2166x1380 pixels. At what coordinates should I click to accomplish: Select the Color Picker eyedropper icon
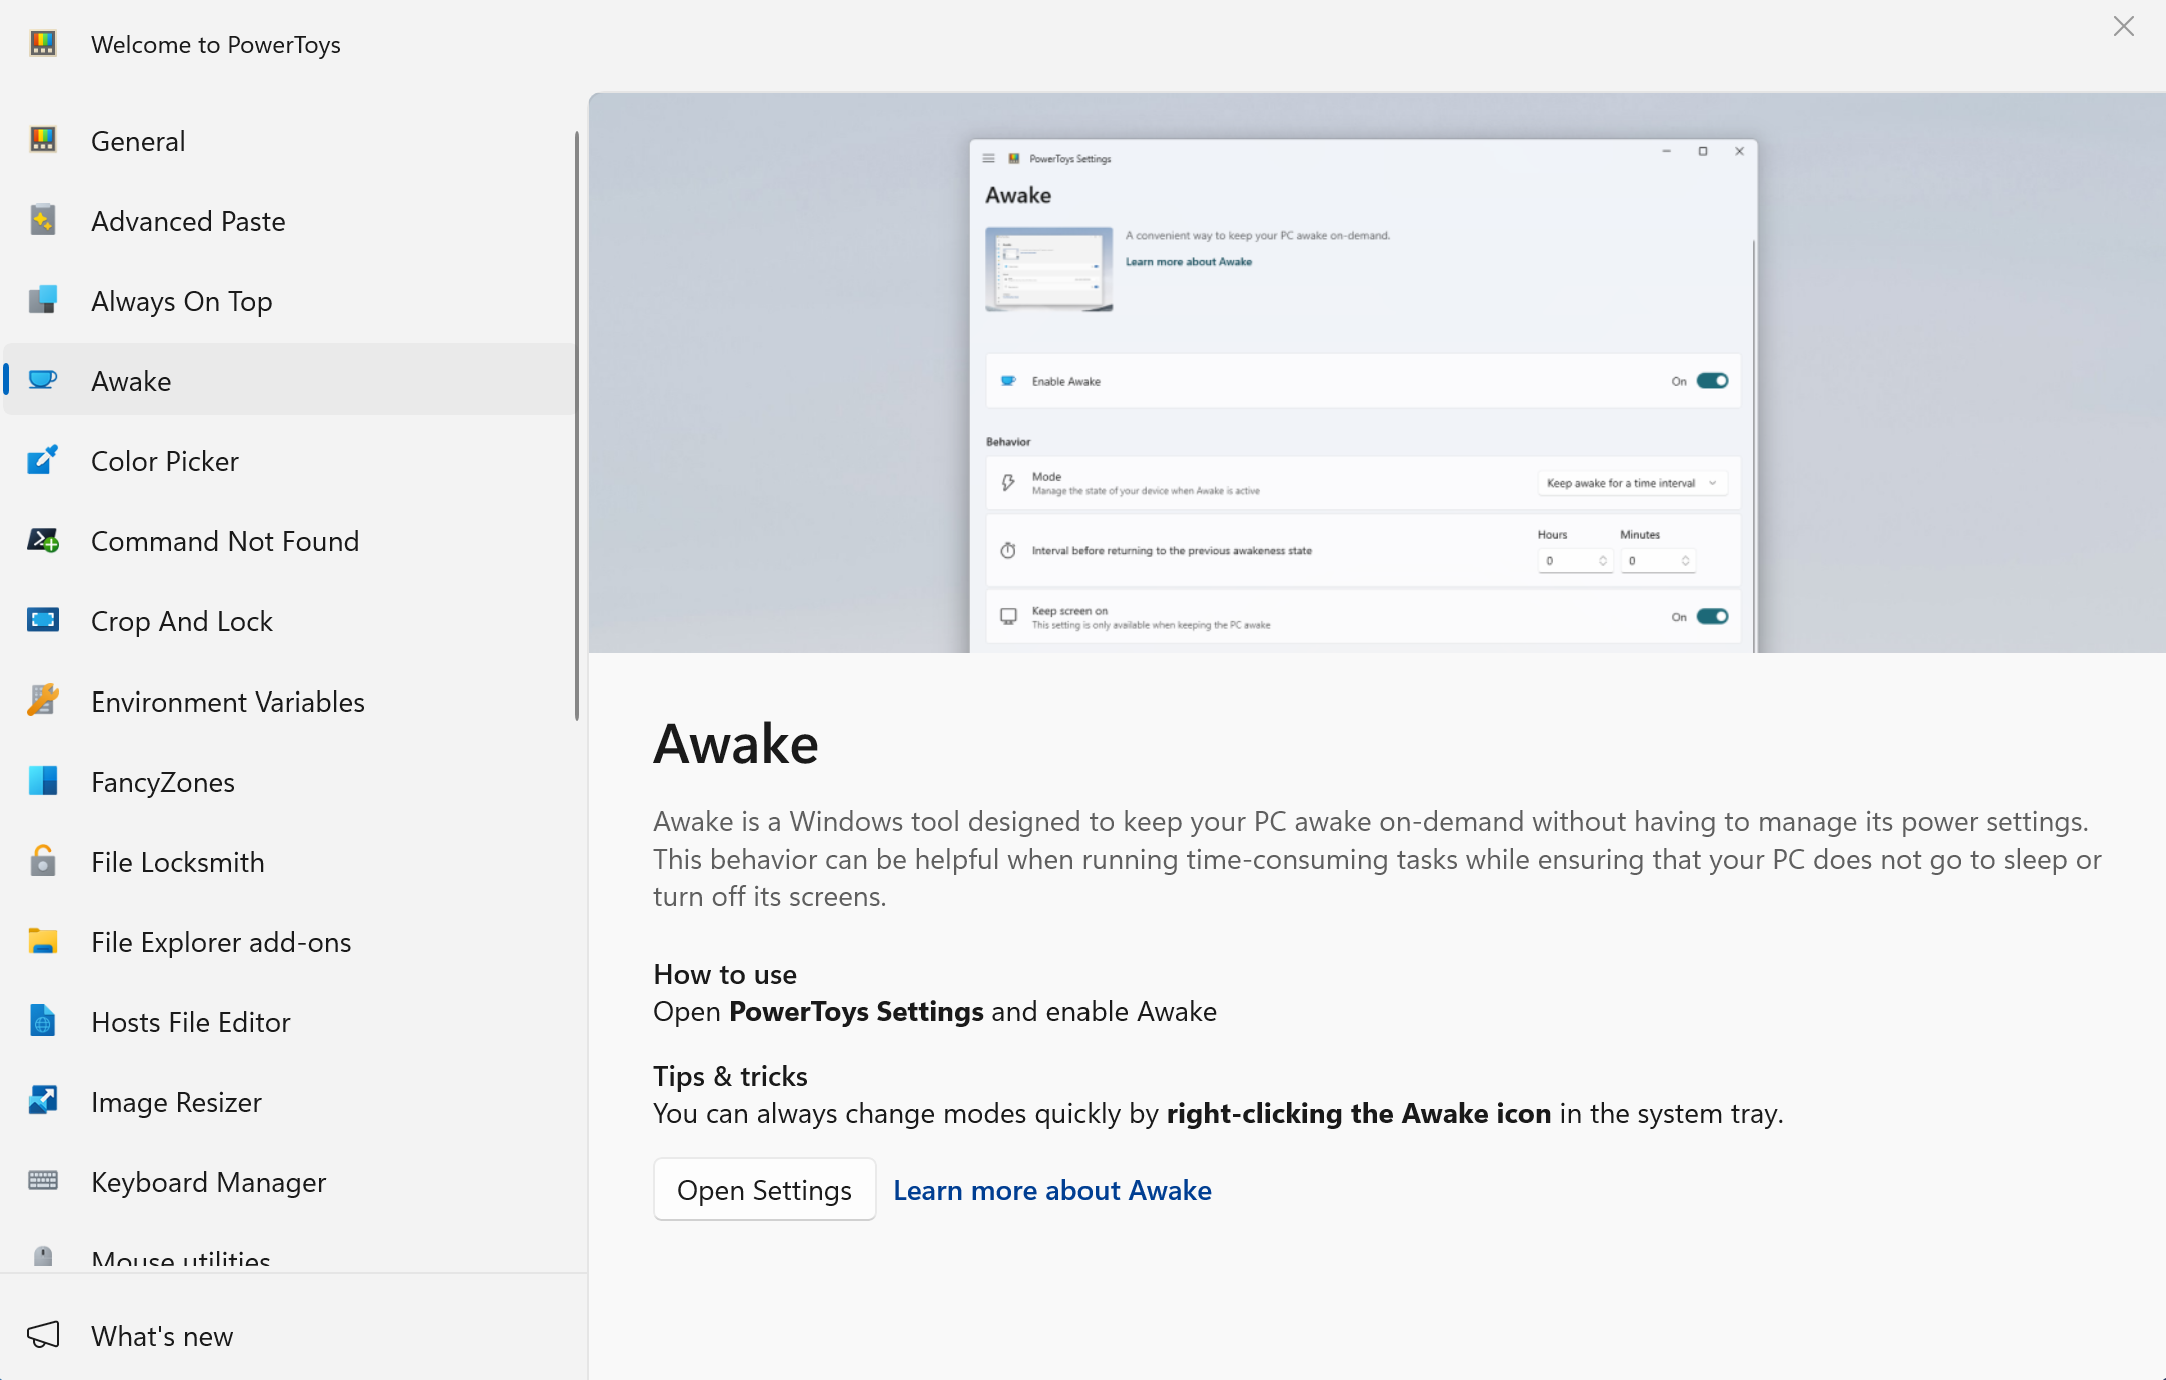pos(43,461)
